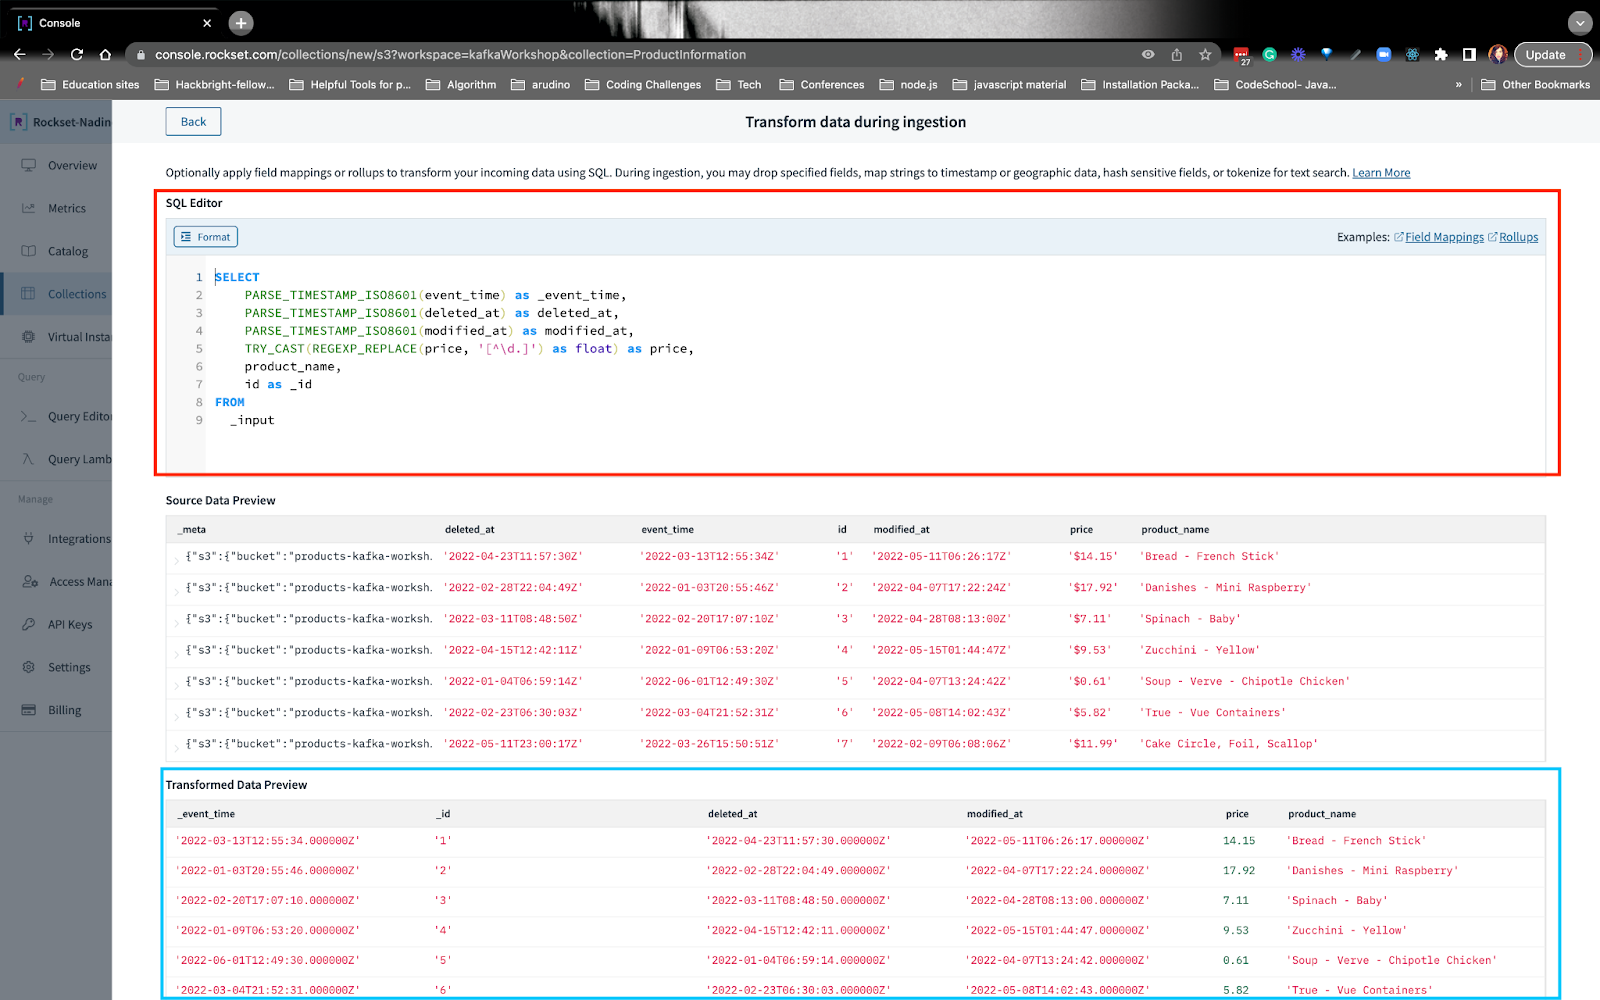Image resolution: width=1600 pixels, height=1000 pixels.
Task: Format the SQL with the Format button
Action: [206, 237]
